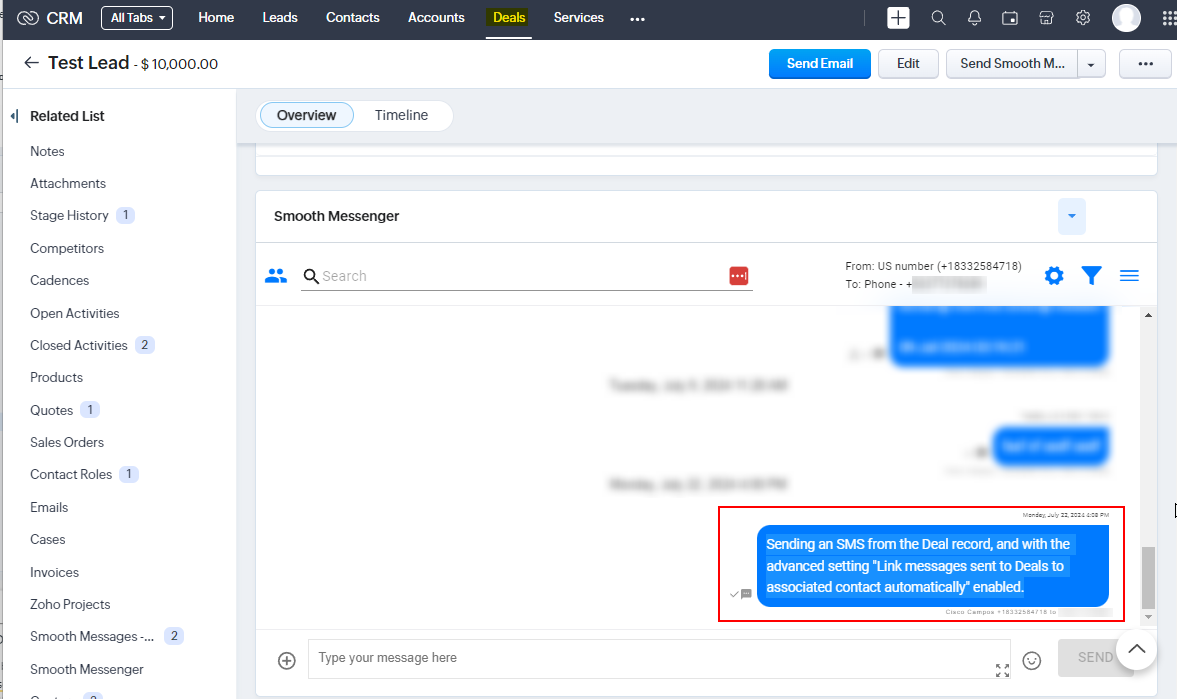Click the Zoho CRM logo
Viewport: 1177px width, 699px height.
click(x=50, y=18)
